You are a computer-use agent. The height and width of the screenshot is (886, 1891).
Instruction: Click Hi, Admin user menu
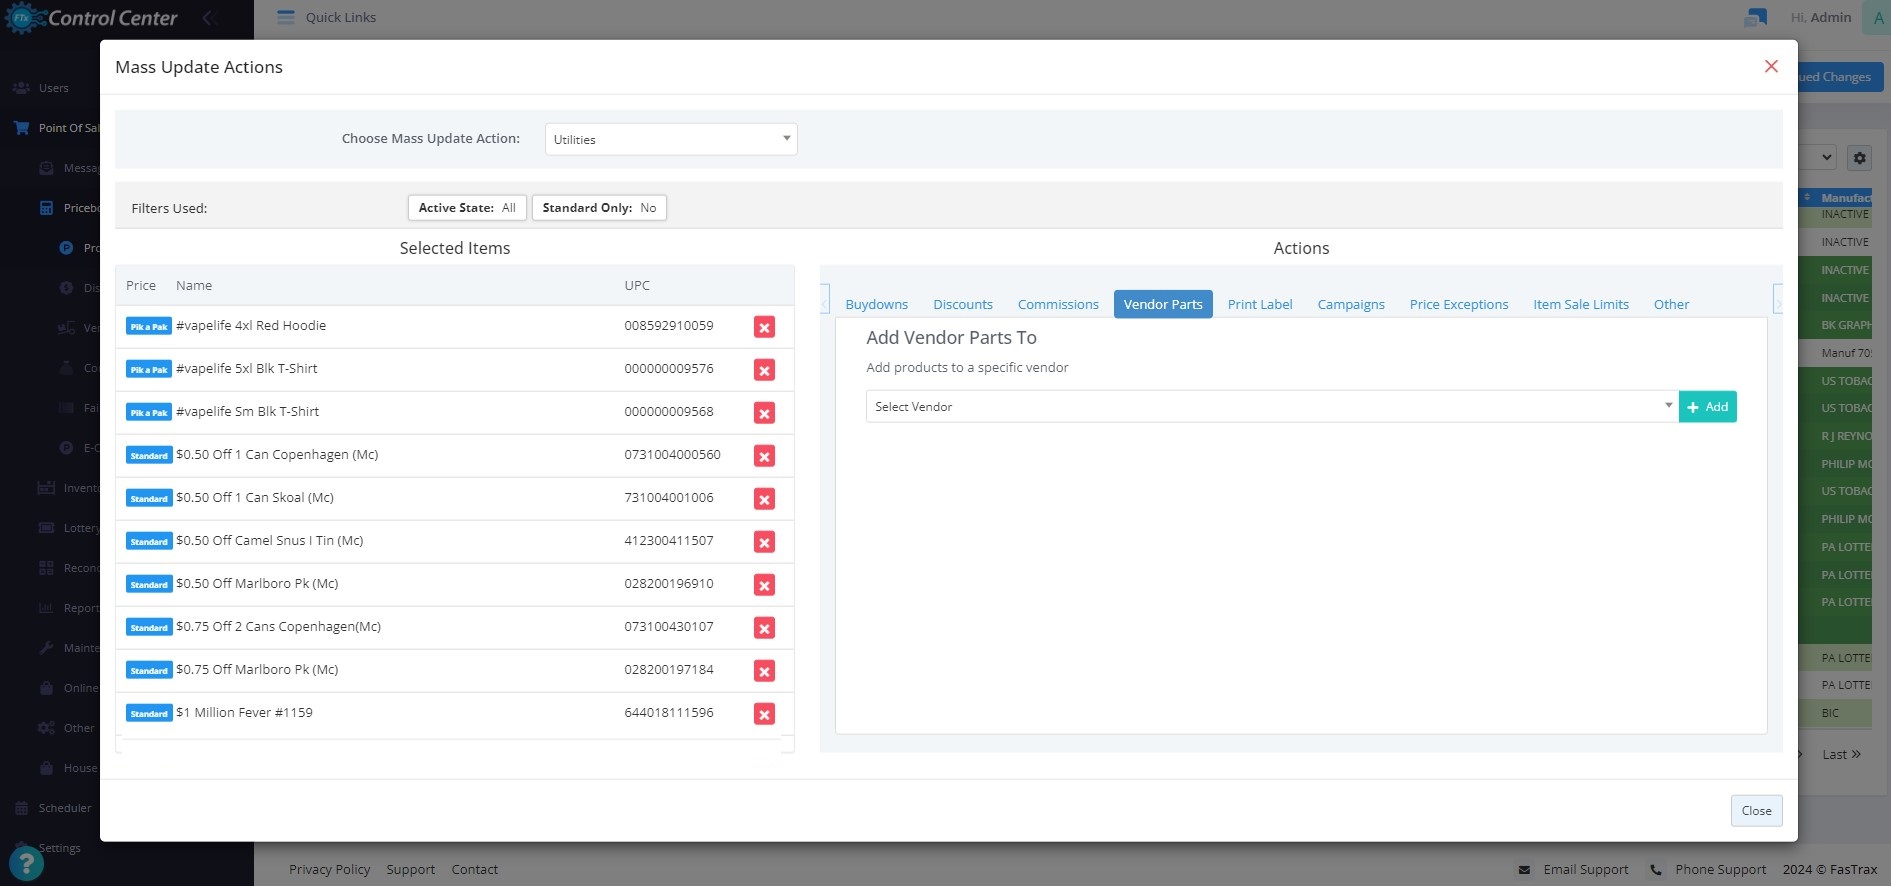(1821, 17)
